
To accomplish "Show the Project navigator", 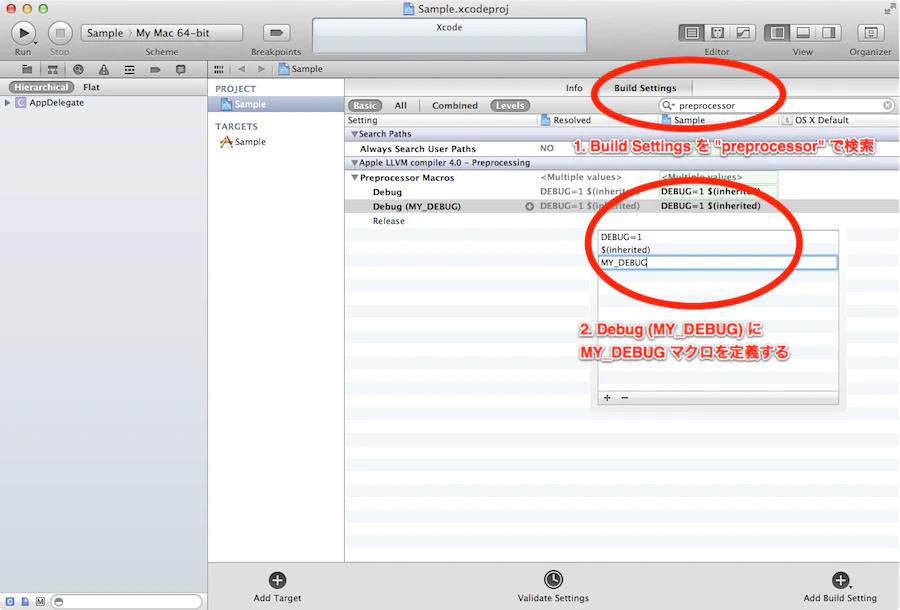I will point(27,69).
